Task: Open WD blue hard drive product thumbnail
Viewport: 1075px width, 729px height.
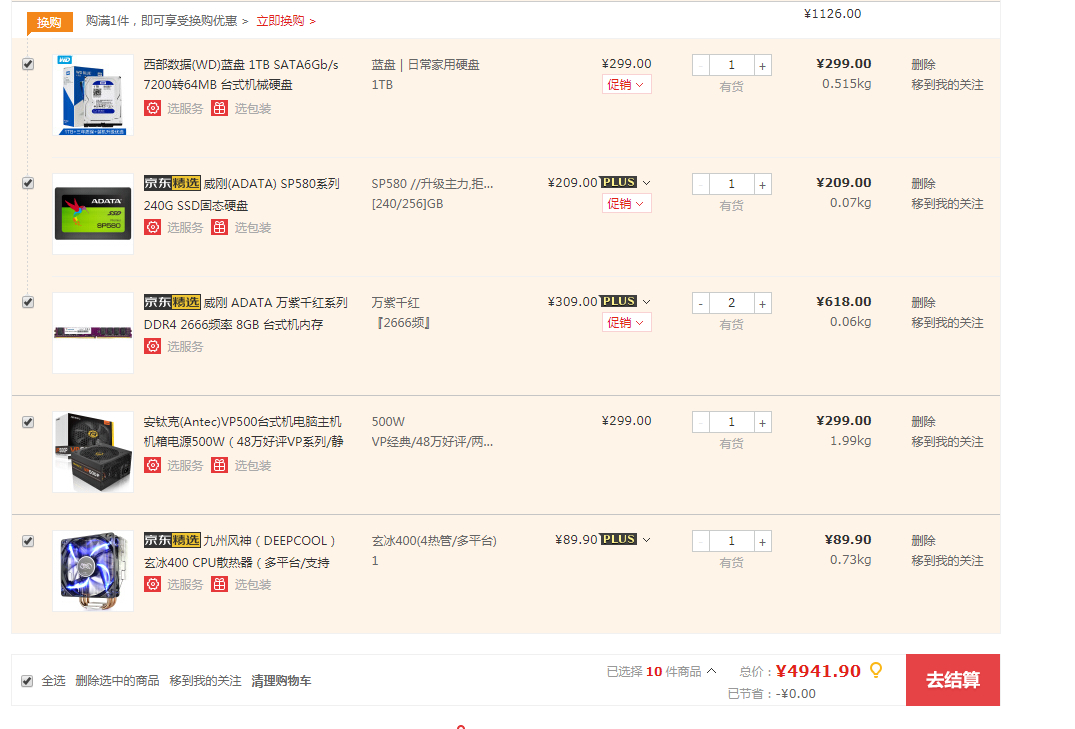Action: [x=93, y=95]
